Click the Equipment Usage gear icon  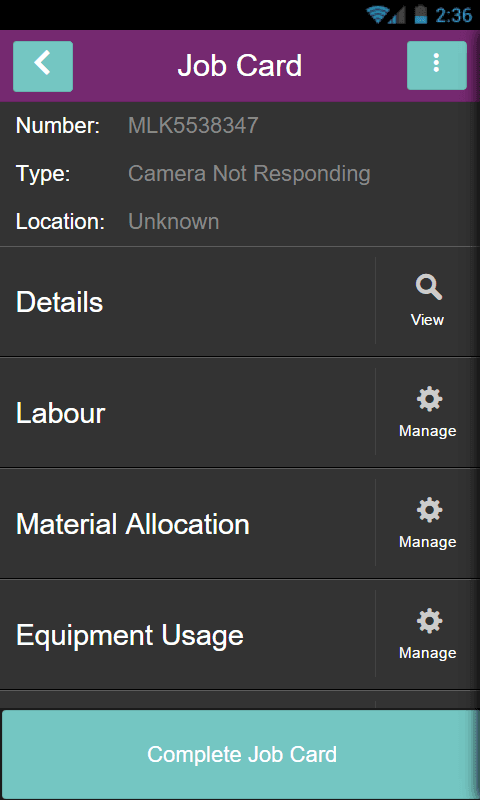click(430, 621)
